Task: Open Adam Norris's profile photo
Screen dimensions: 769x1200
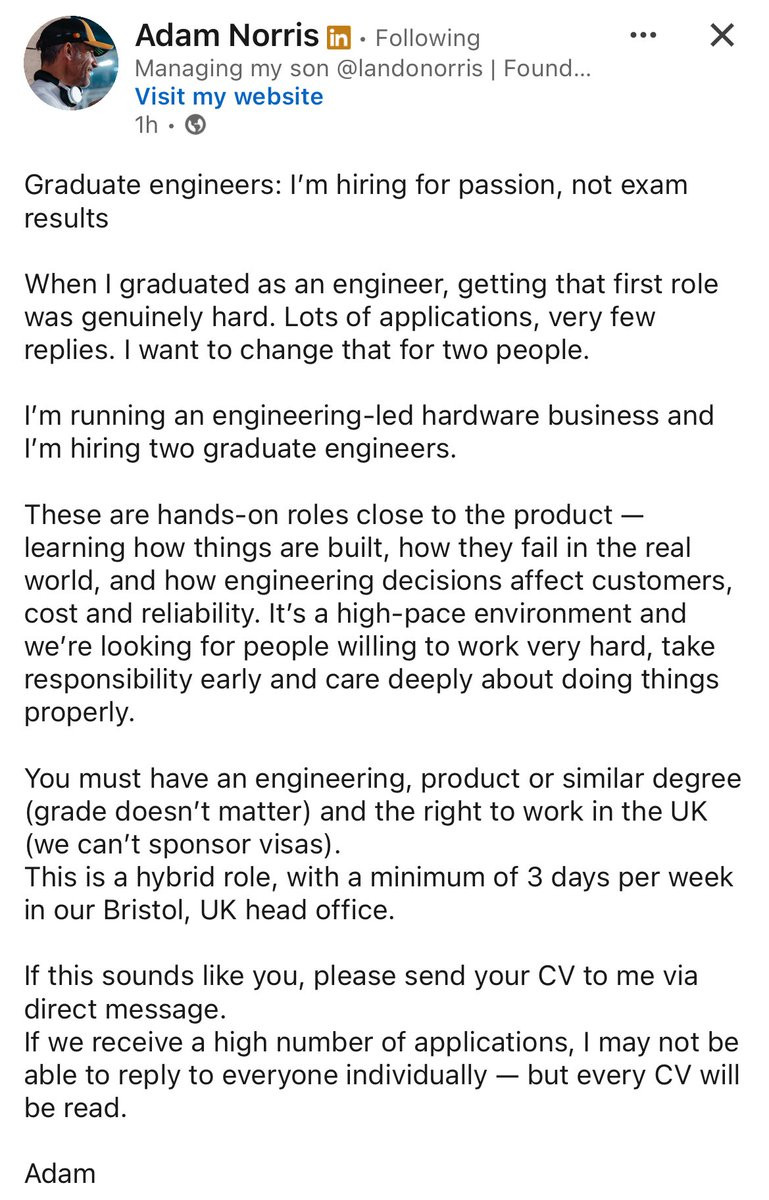Action: coord(70,62)
